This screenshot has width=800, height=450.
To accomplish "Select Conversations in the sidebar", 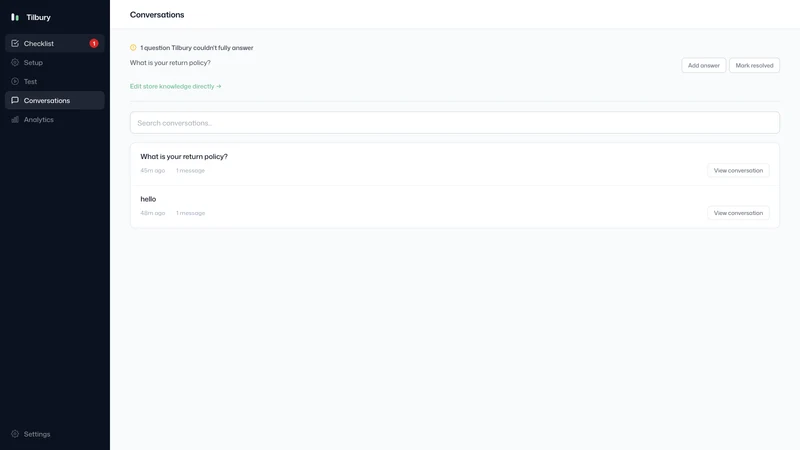I will [x=55, y=101].
